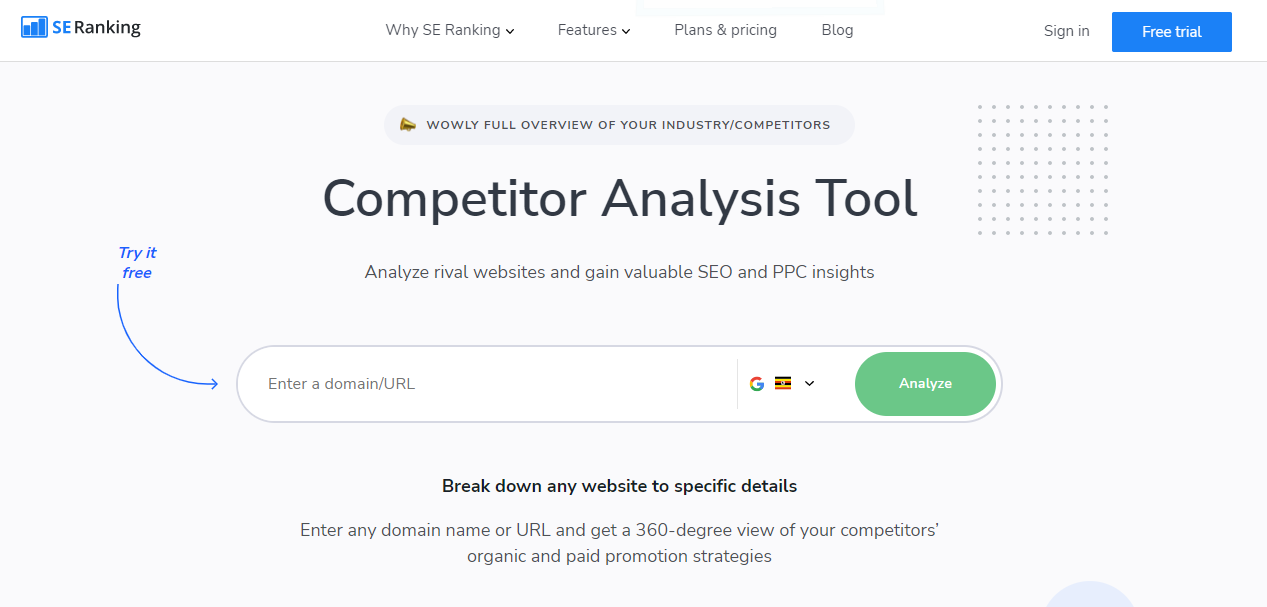
Task: Go to Plans & pricing page
Action: 725,30
